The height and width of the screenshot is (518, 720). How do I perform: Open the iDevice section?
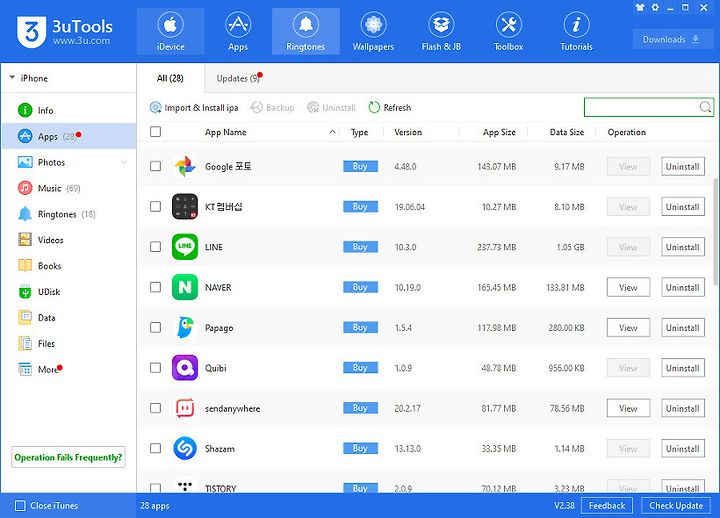click(x=170, y=31)
